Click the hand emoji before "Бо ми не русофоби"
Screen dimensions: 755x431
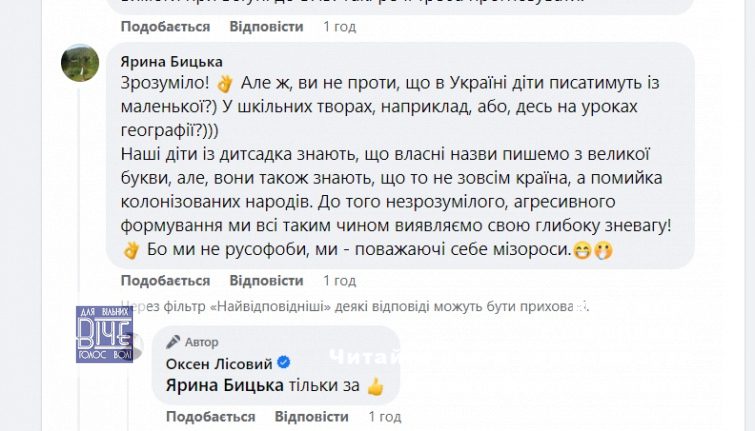tap(130, 249)
